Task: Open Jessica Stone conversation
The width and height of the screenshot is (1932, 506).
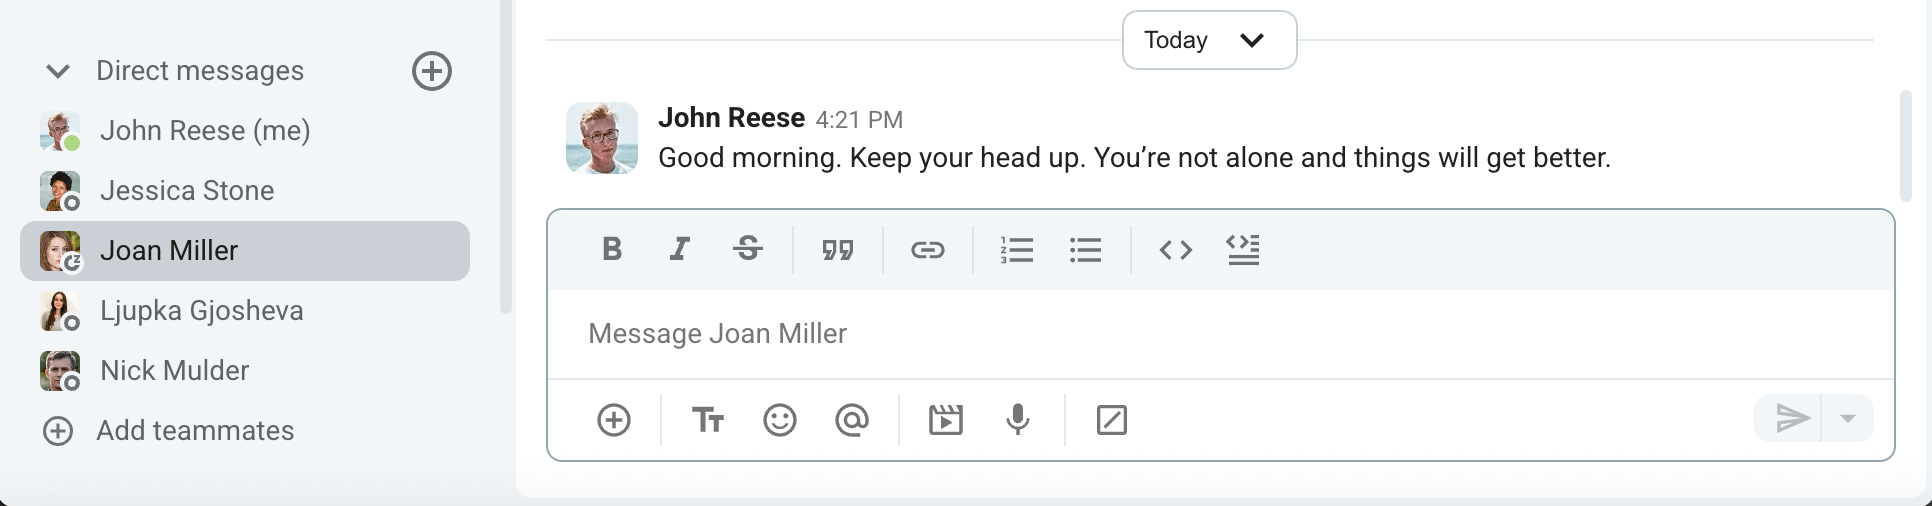Action: (x=187, y=191)
